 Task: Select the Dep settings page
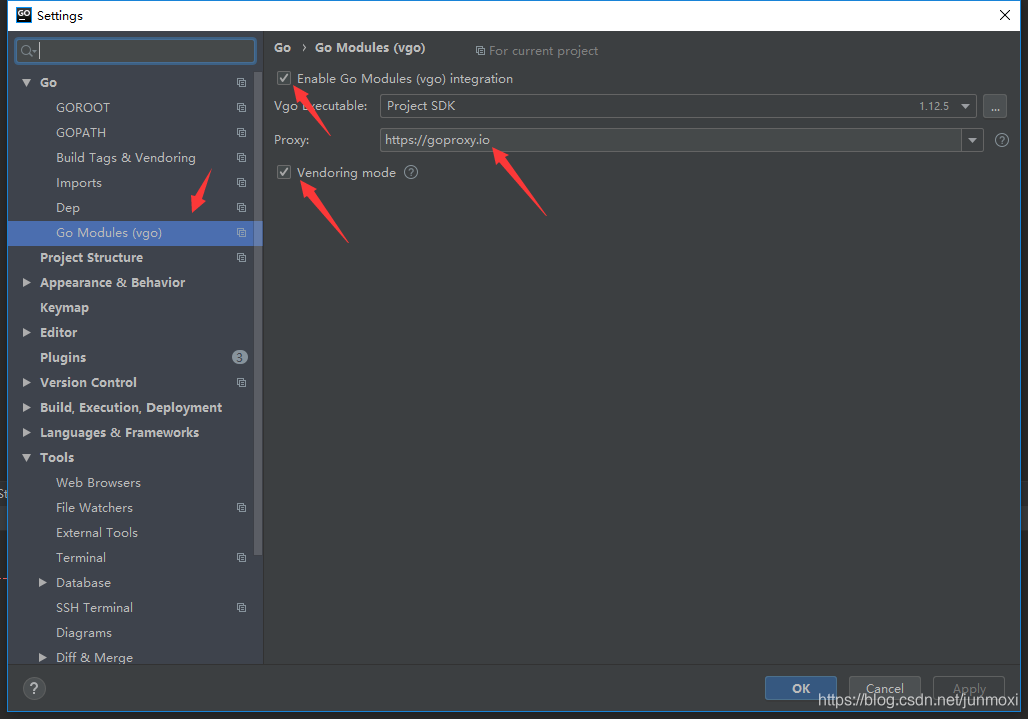pos(68,208)
